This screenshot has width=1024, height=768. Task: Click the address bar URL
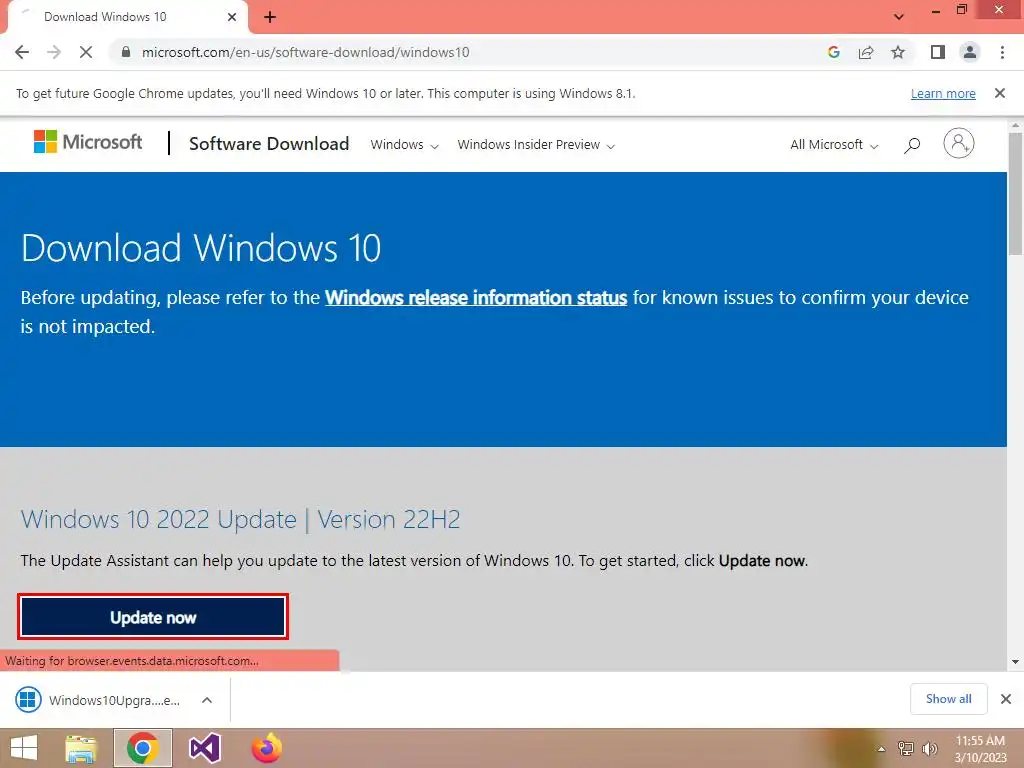click(x=306, y=52)
